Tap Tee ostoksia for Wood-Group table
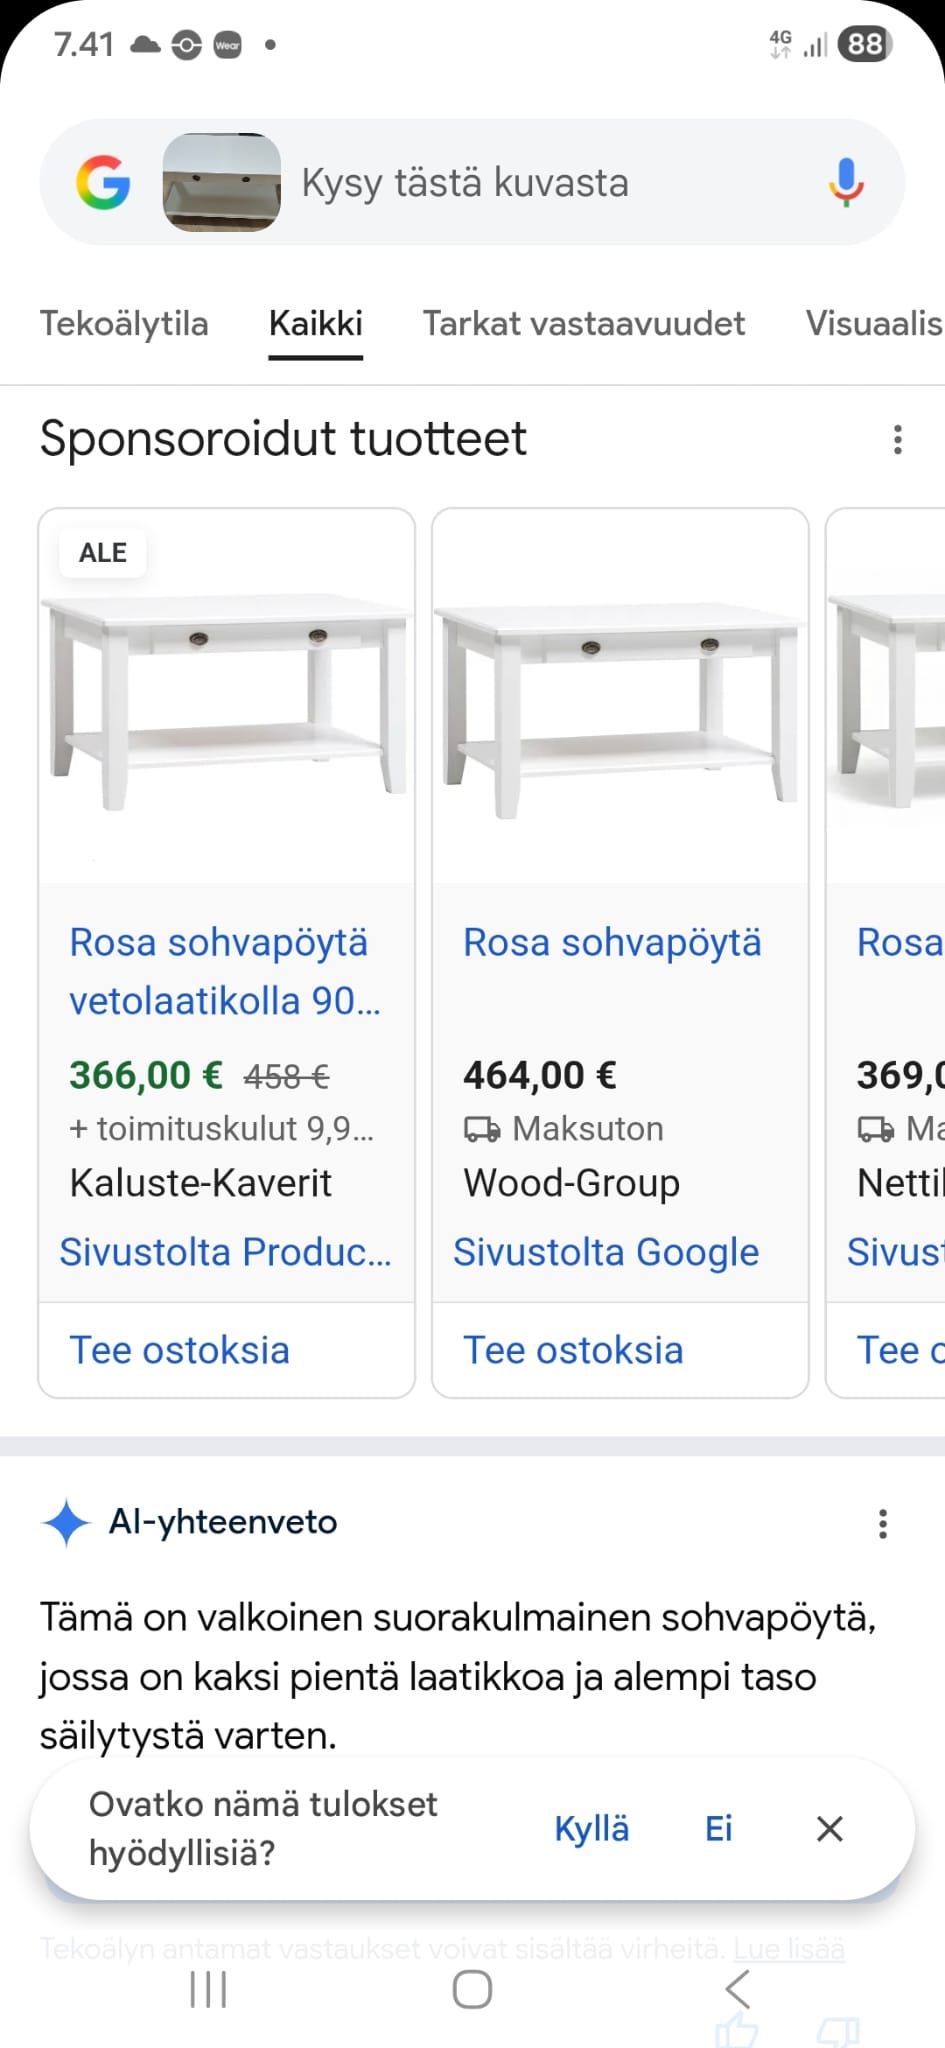This screenshot has height=2048, width=945. (x=573, y=1350)
